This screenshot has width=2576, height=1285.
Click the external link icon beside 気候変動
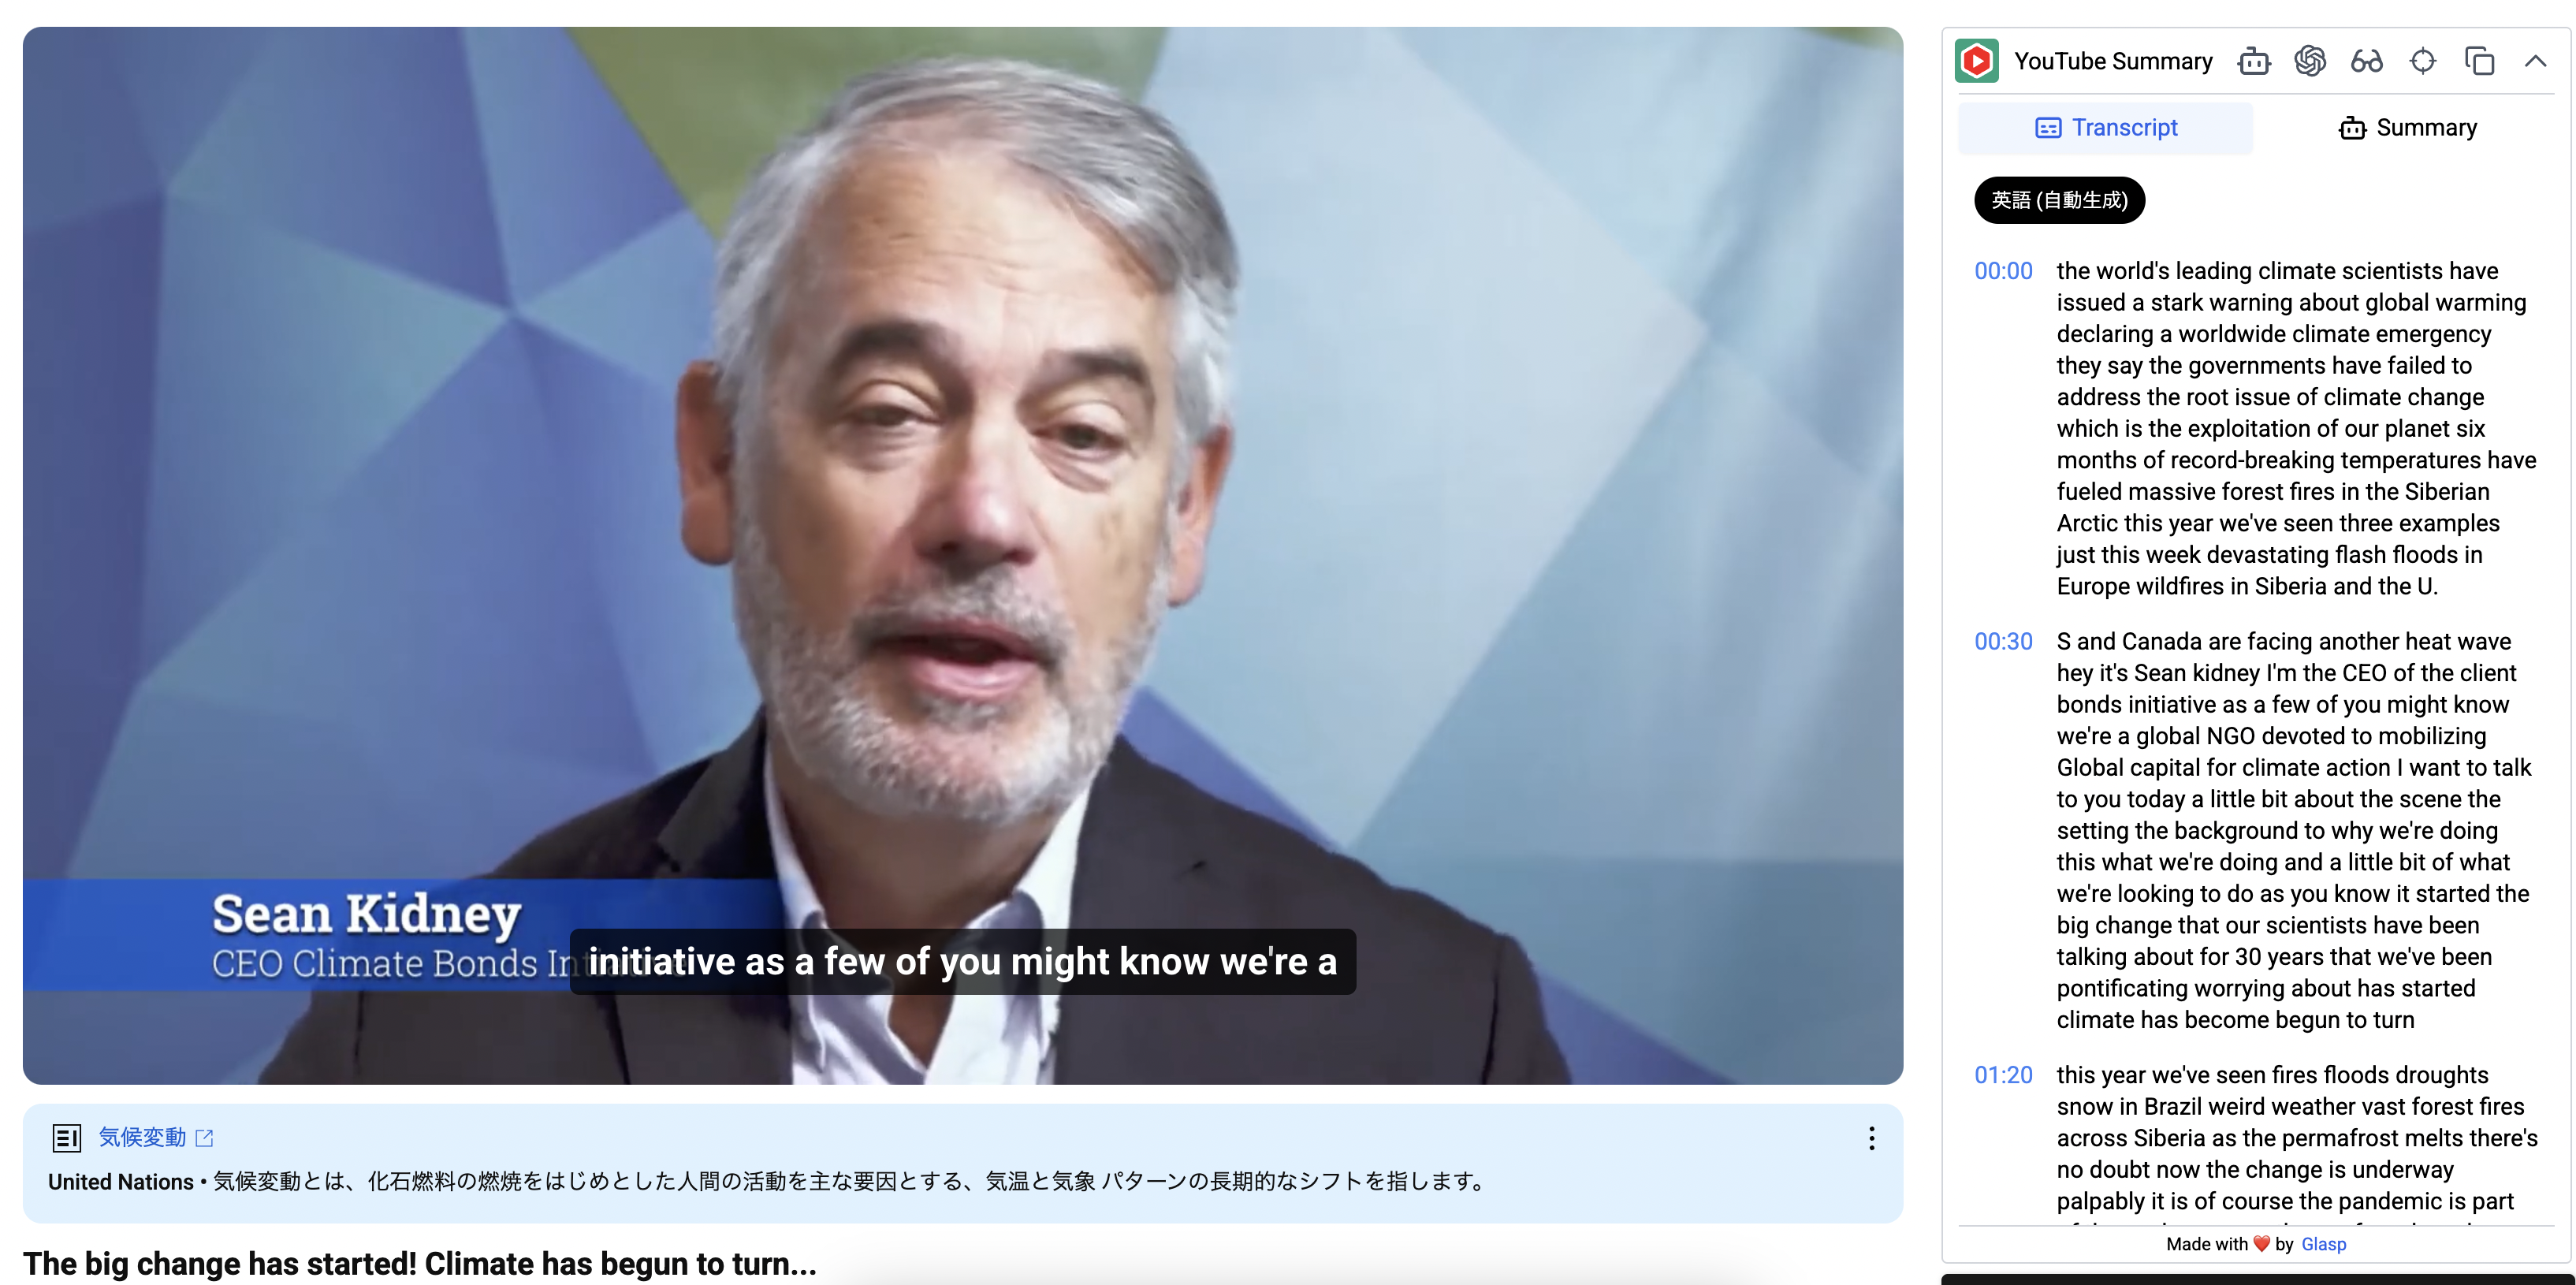pos(205,1138)
